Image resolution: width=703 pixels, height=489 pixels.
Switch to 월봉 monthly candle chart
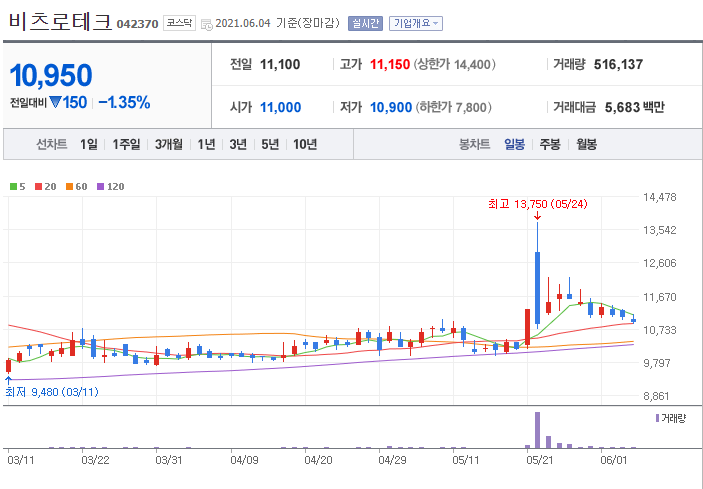coord(586,144)
